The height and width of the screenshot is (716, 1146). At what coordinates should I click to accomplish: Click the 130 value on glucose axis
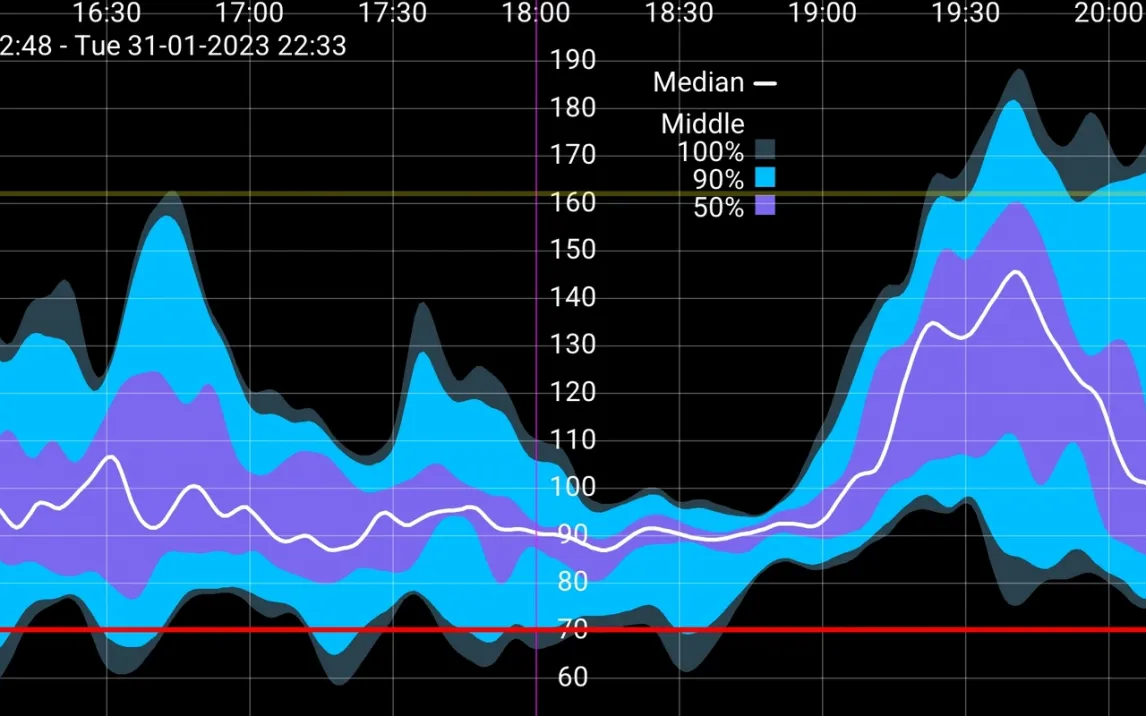[573, 345]
